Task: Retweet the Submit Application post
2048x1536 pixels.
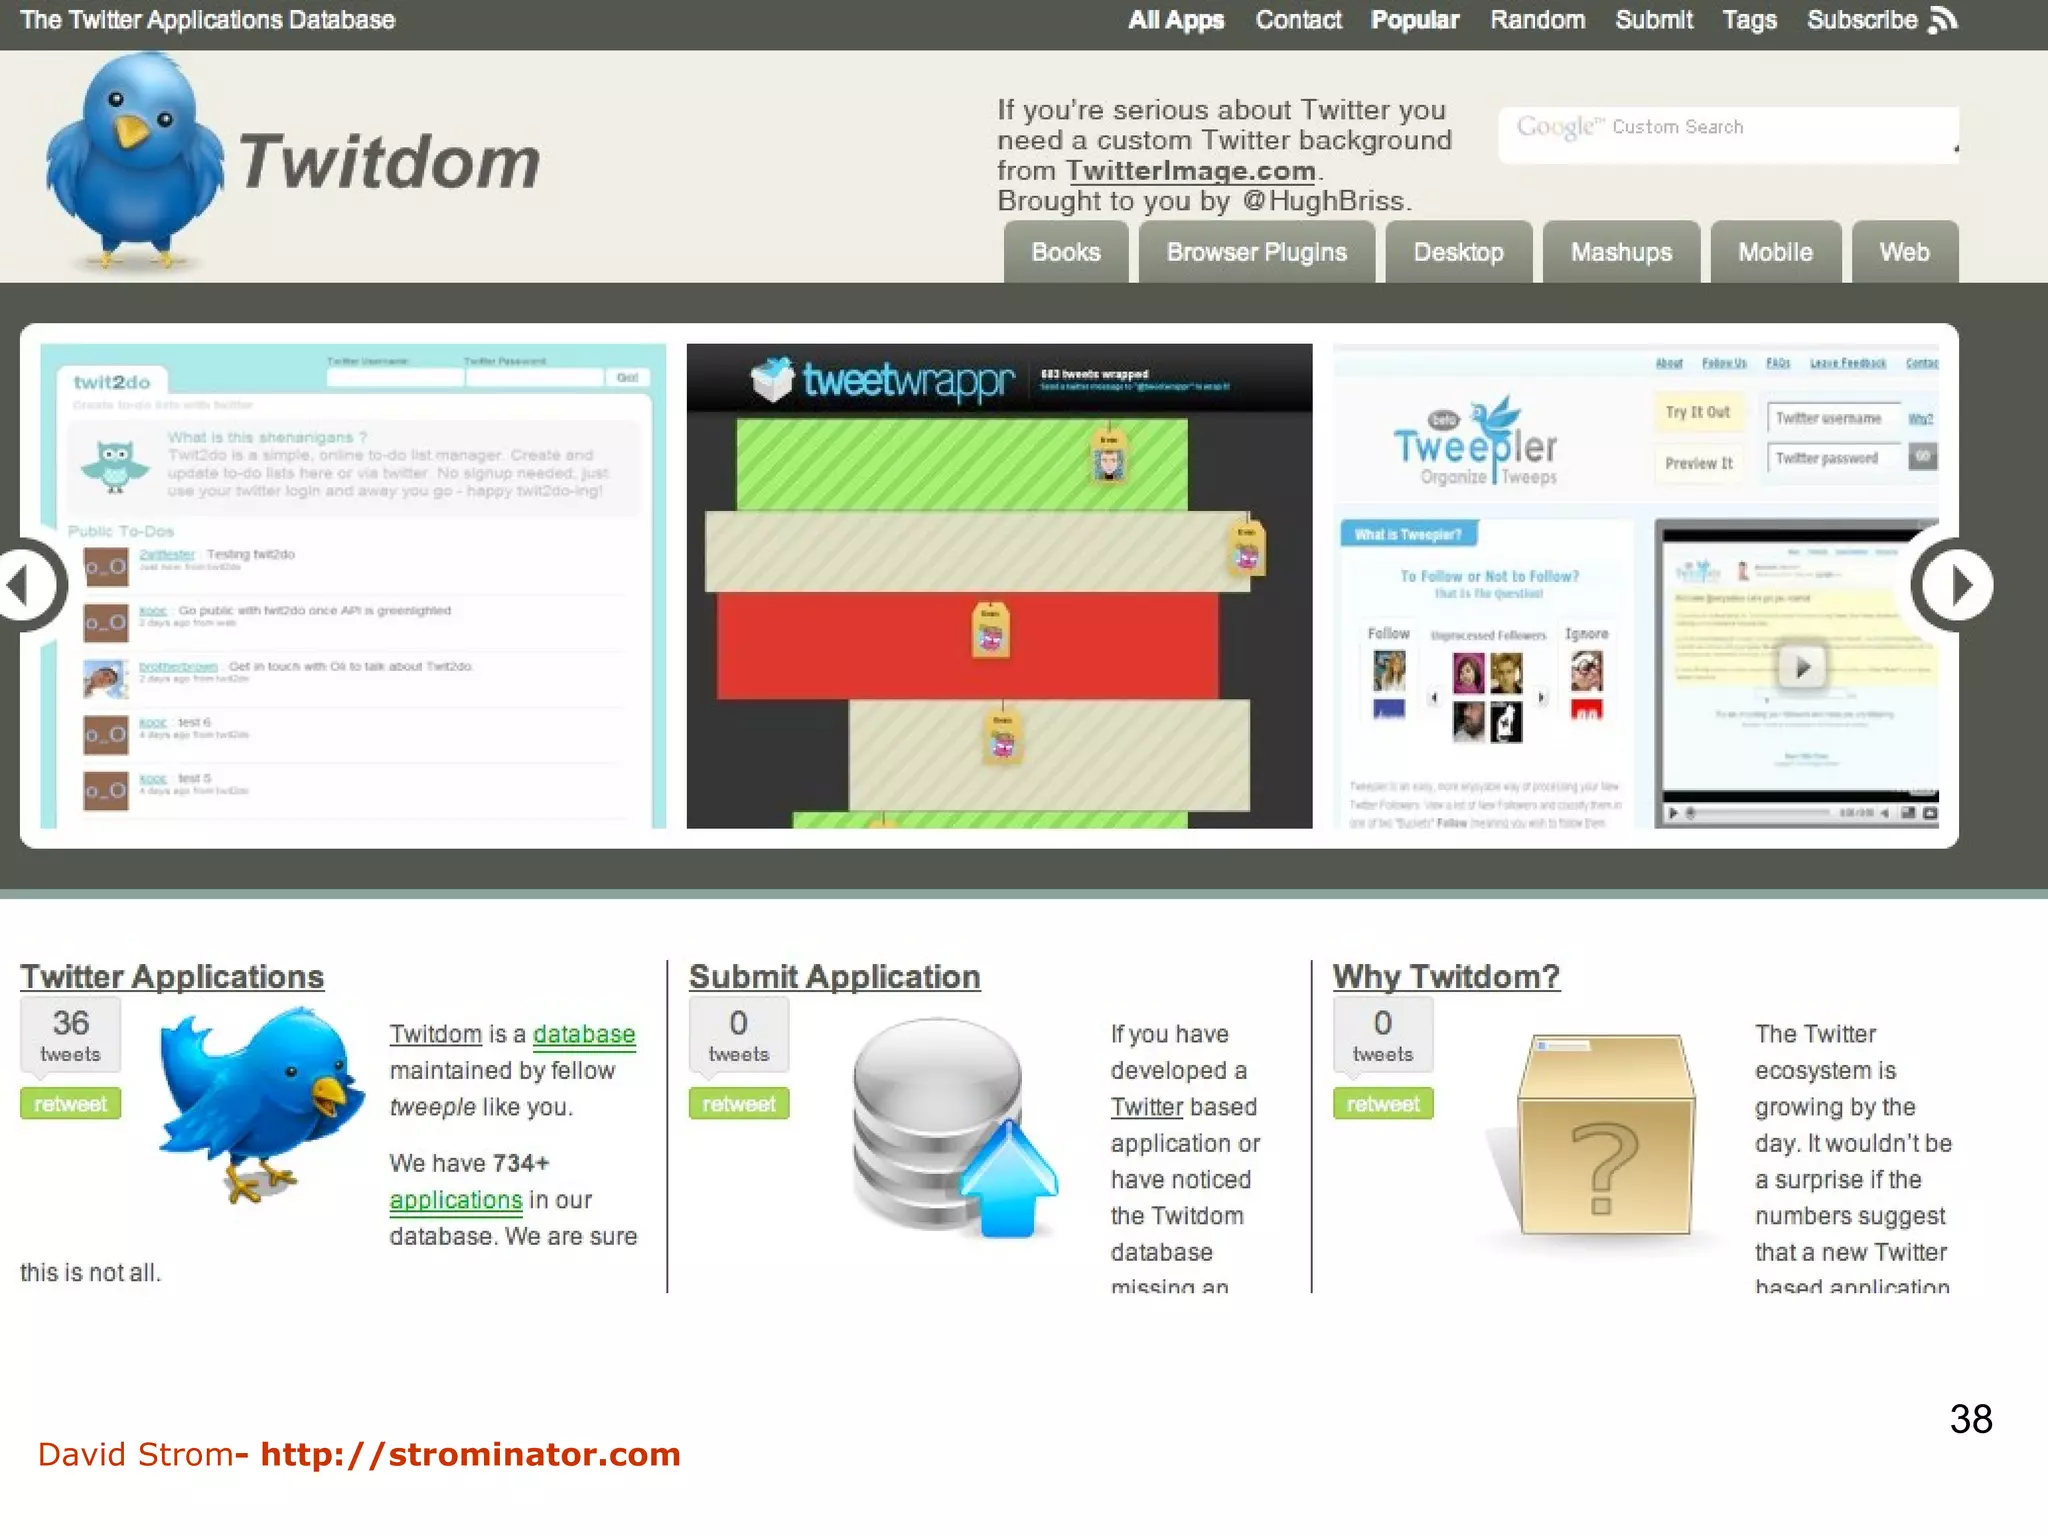Action: tap(738, 1104)
